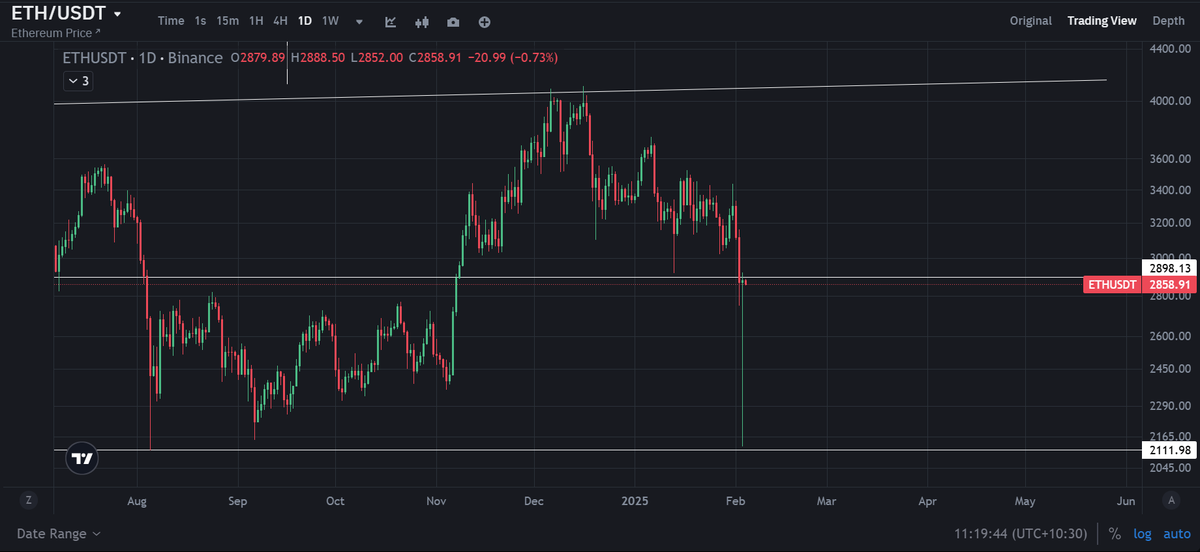1200x552 pixels.
Task: Open the technical indicators icon
Action: (391, 22)
